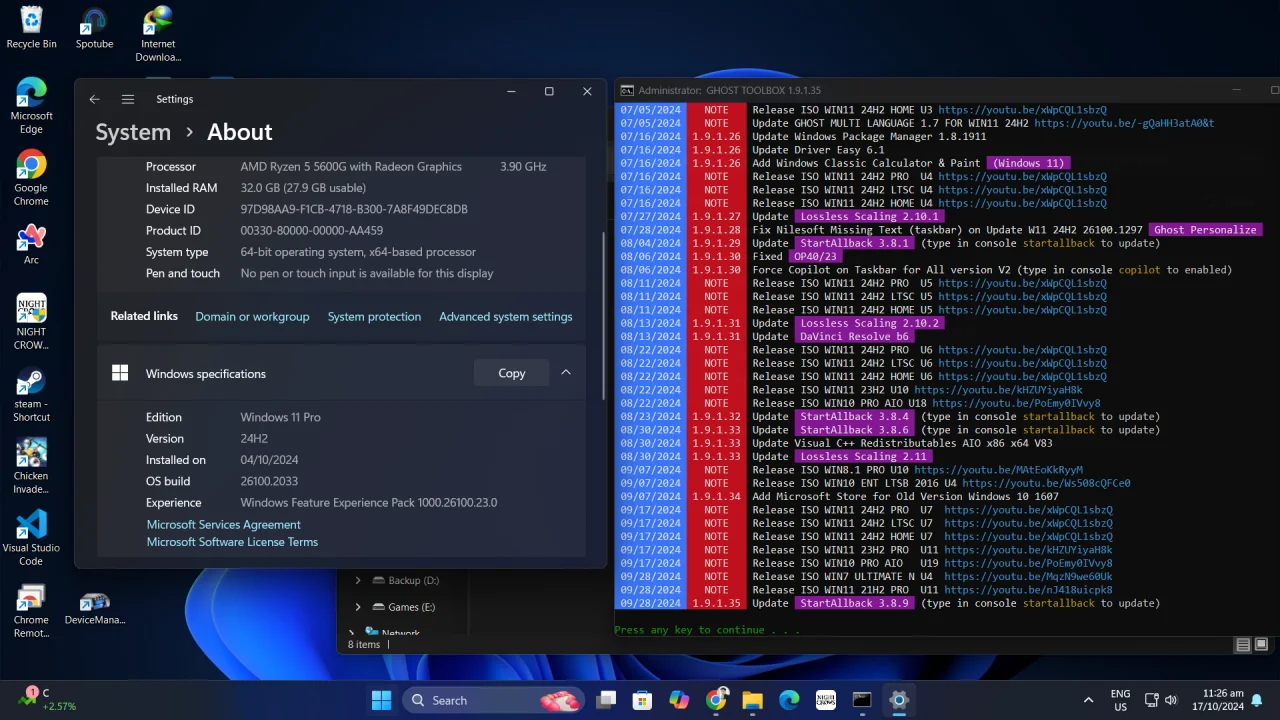1280x720 pixels.
Task: Copy Windows specifications
Action: (511, 373)
